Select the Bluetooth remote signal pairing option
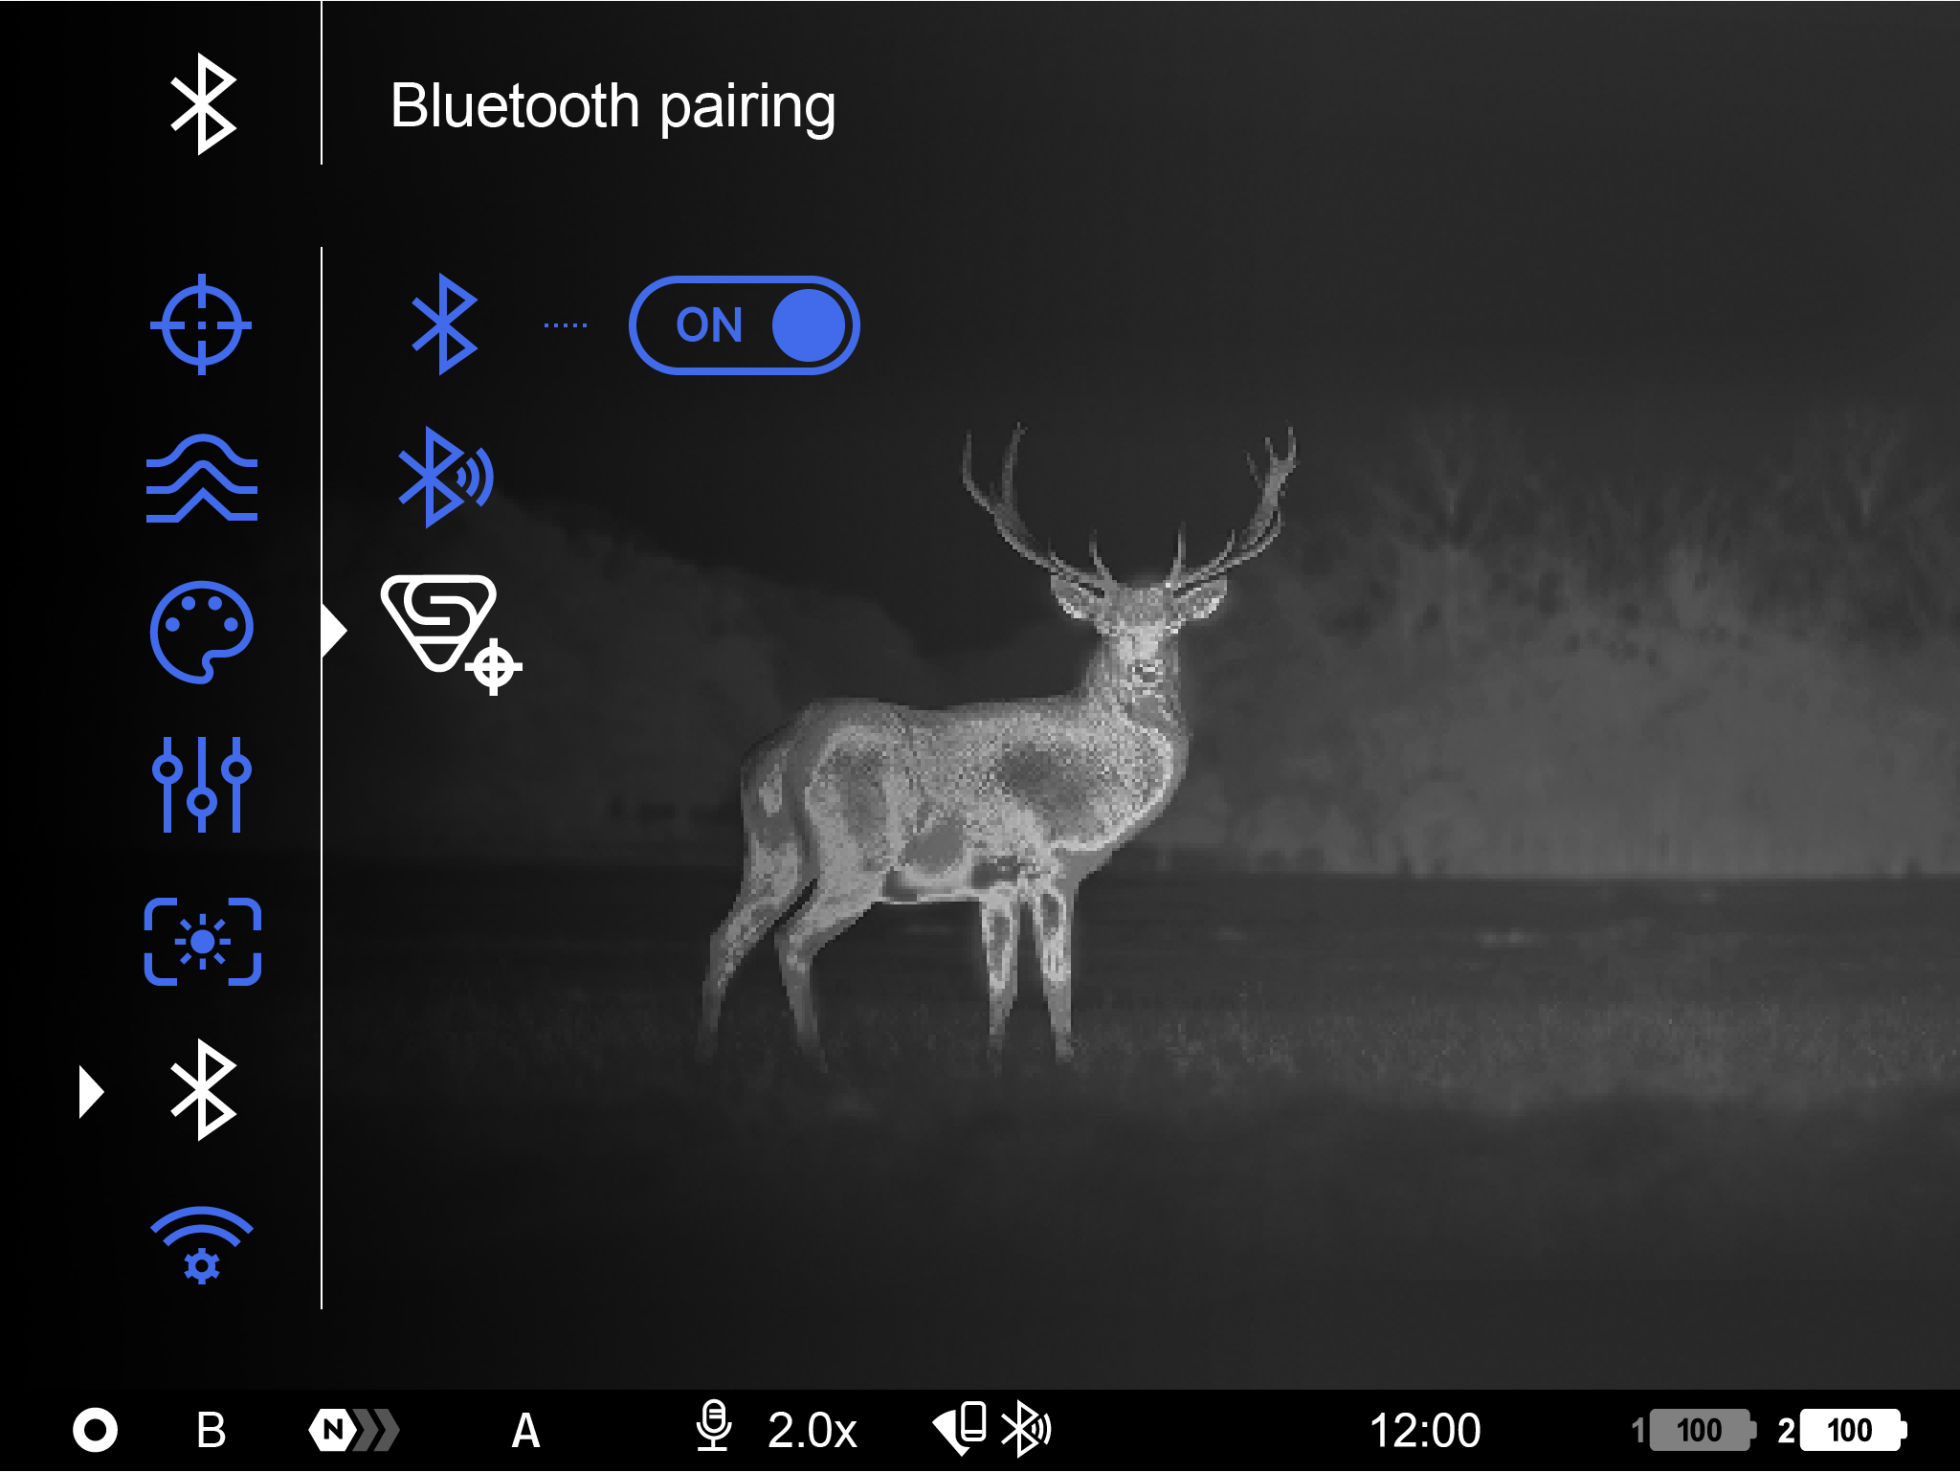1960x1472 pixels. 446,477
